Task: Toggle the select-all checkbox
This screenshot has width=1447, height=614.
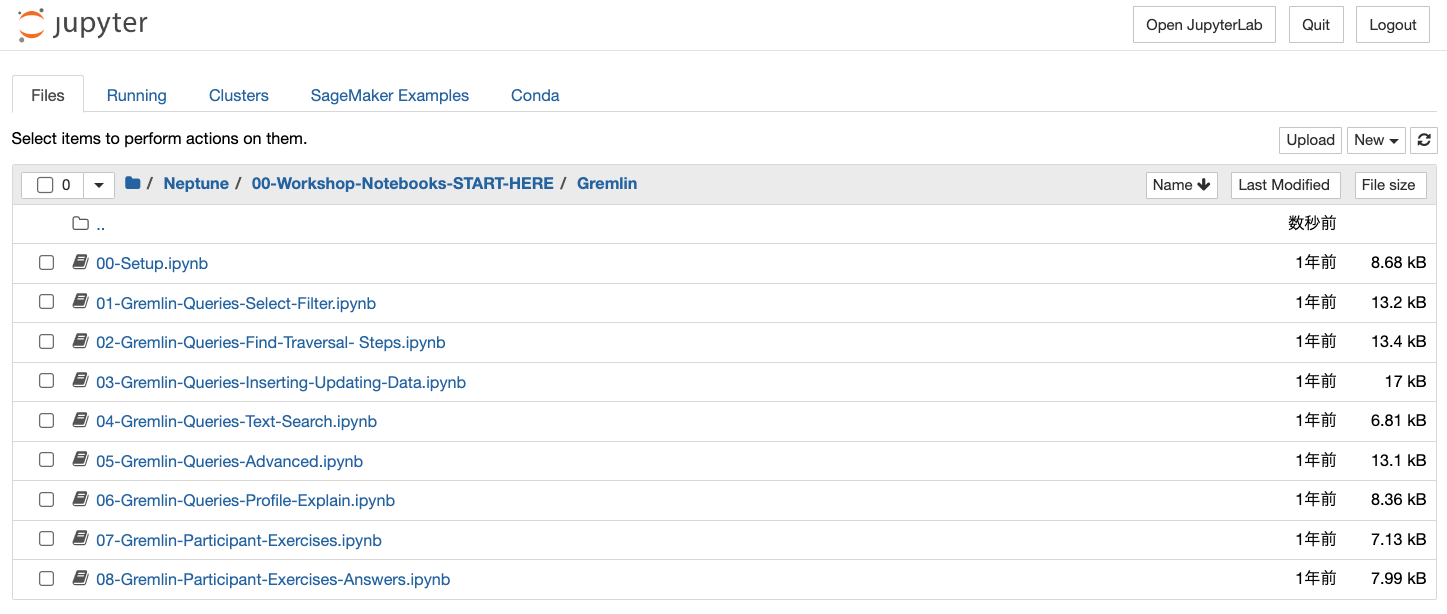Action: click(x=45, y=185)
